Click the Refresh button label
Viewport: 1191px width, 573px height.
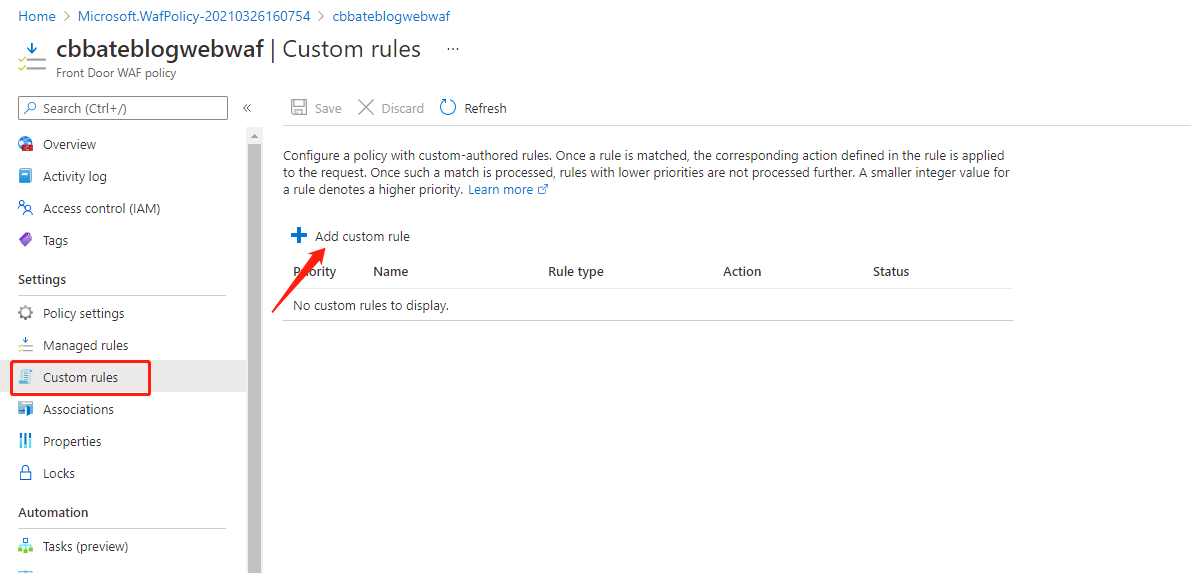(x=485, y=108)
